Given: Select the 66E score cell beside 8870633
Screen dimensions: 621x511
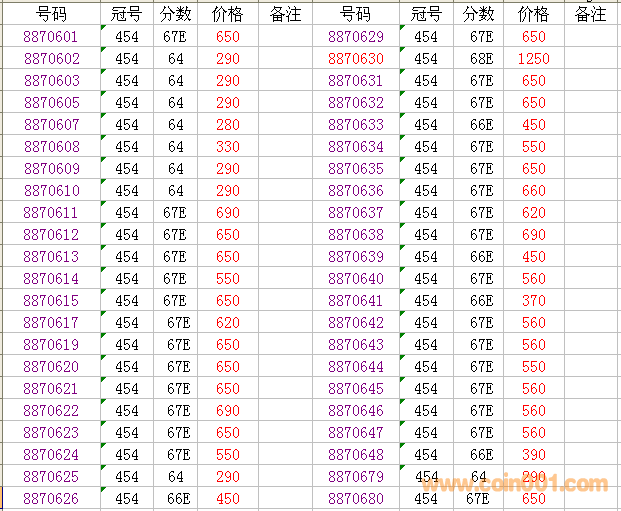Looking at the screenshot, I should [x=481, y=125].
